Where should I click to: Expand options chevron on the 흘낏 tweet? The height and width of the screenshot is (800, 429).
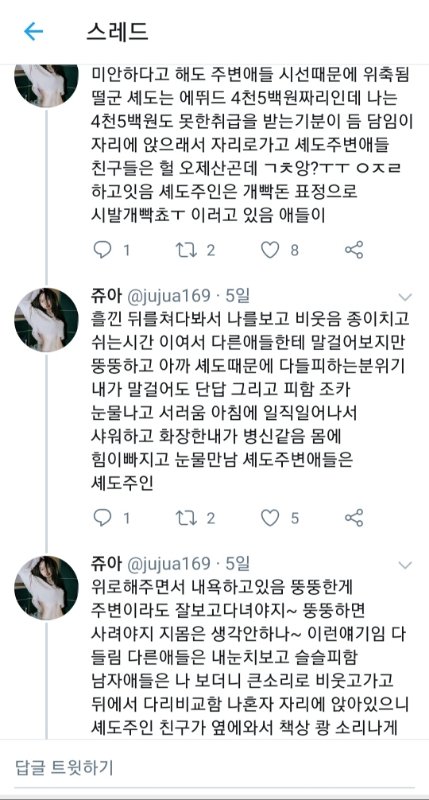coord(405,297)
